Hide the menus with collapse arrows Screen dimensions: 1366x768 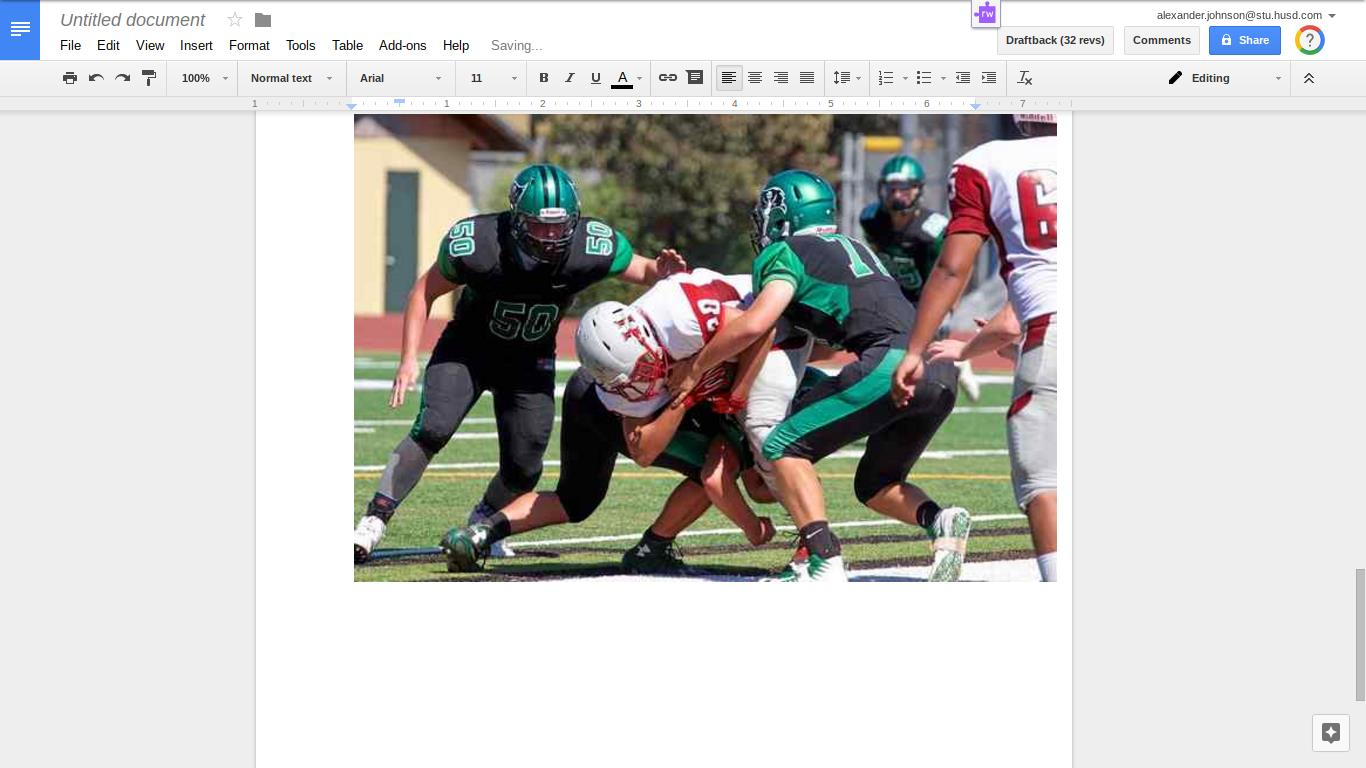click(1308, 78)
